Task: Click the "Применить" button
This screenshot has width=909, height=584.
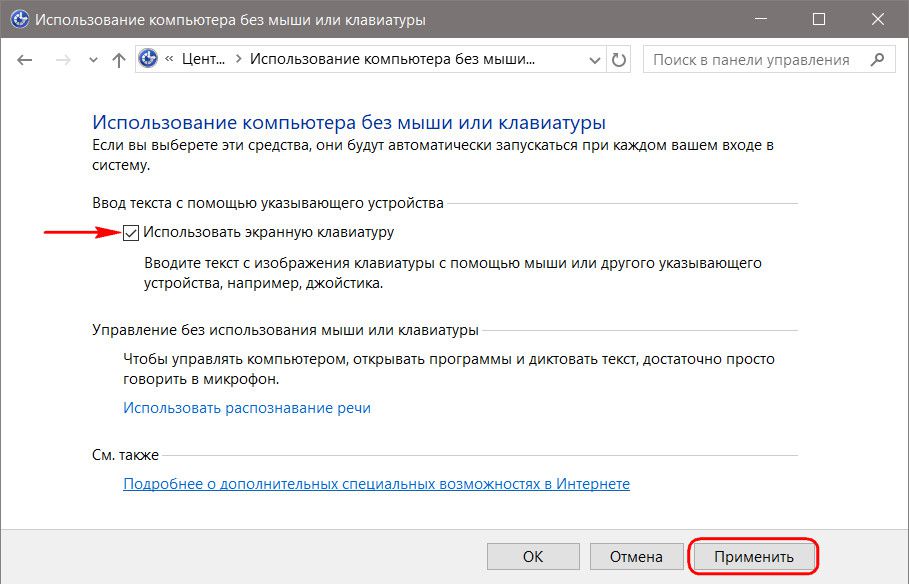Action: (x=753, y=557)
